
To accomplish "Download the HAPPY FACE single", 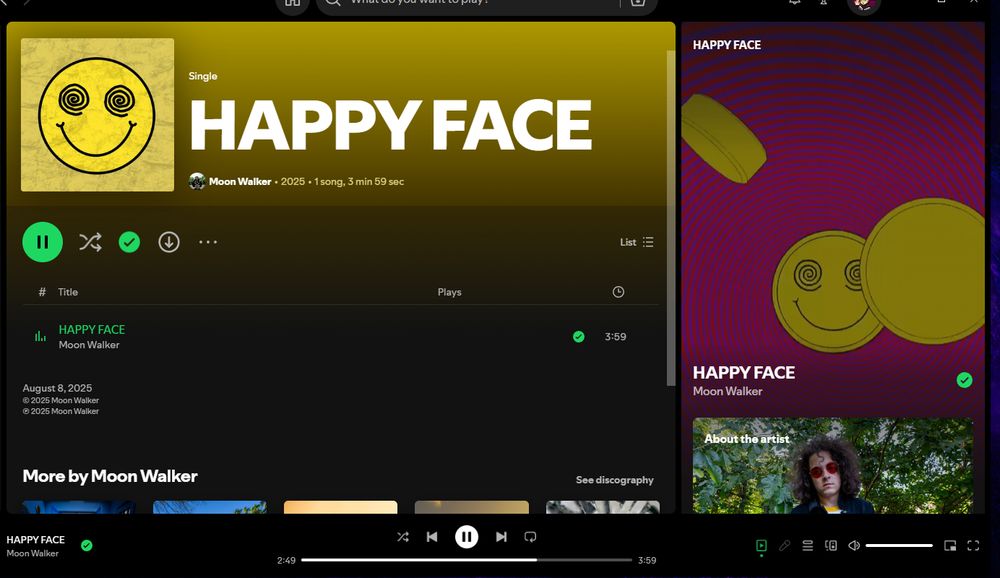I will point(169,242).
